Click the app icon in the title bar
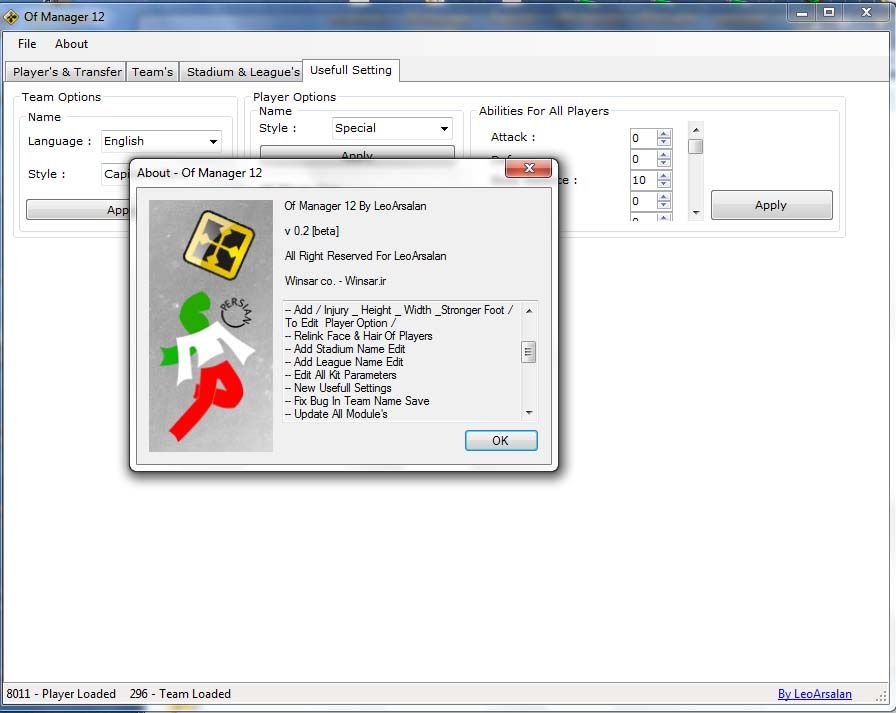 [11, 16]
